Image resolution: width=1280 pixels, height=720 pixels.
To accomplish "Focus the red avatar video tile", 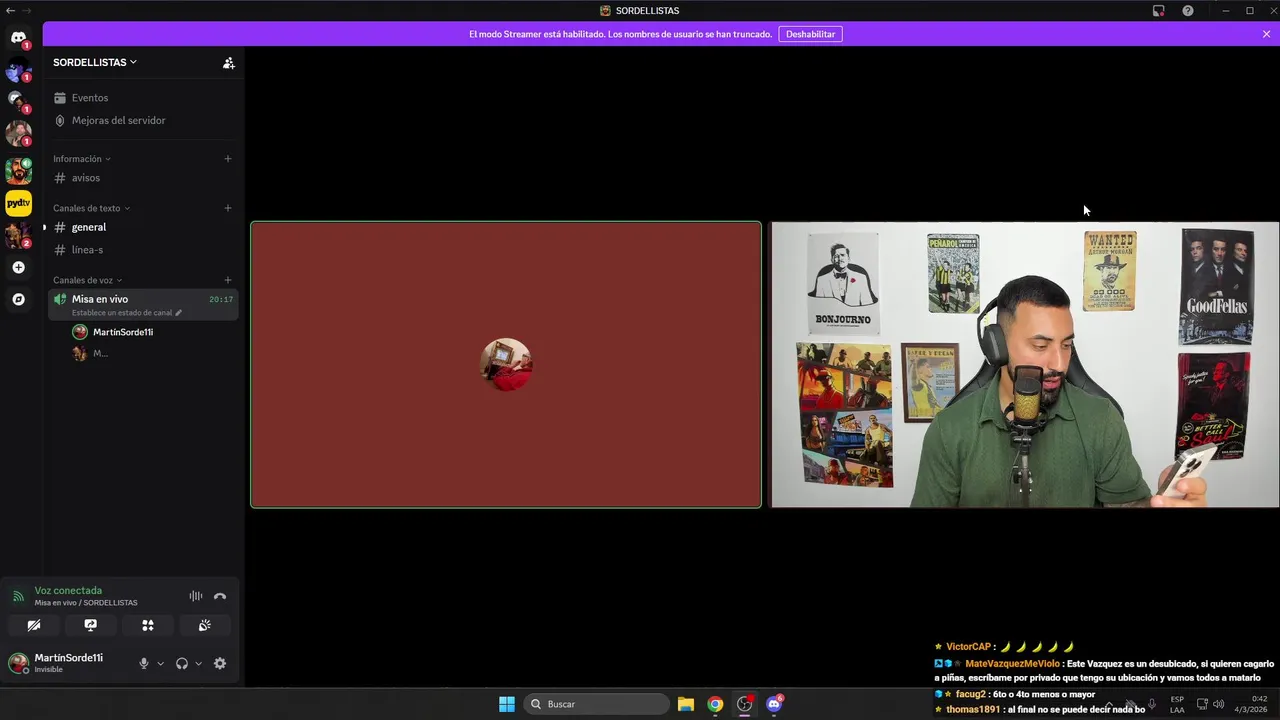I will pos(506,365).
